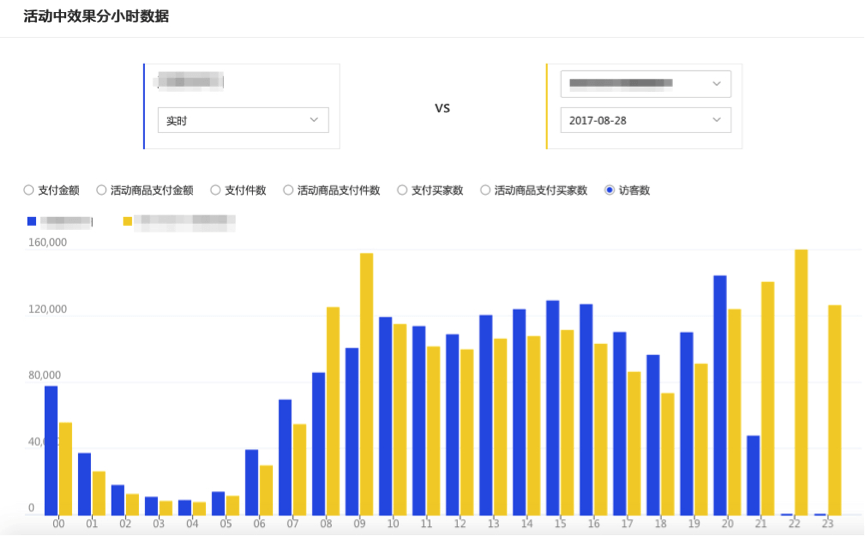Click the 120,000 axis label
The width and height of the screenshot is (865, 536).
pos(47,309)
